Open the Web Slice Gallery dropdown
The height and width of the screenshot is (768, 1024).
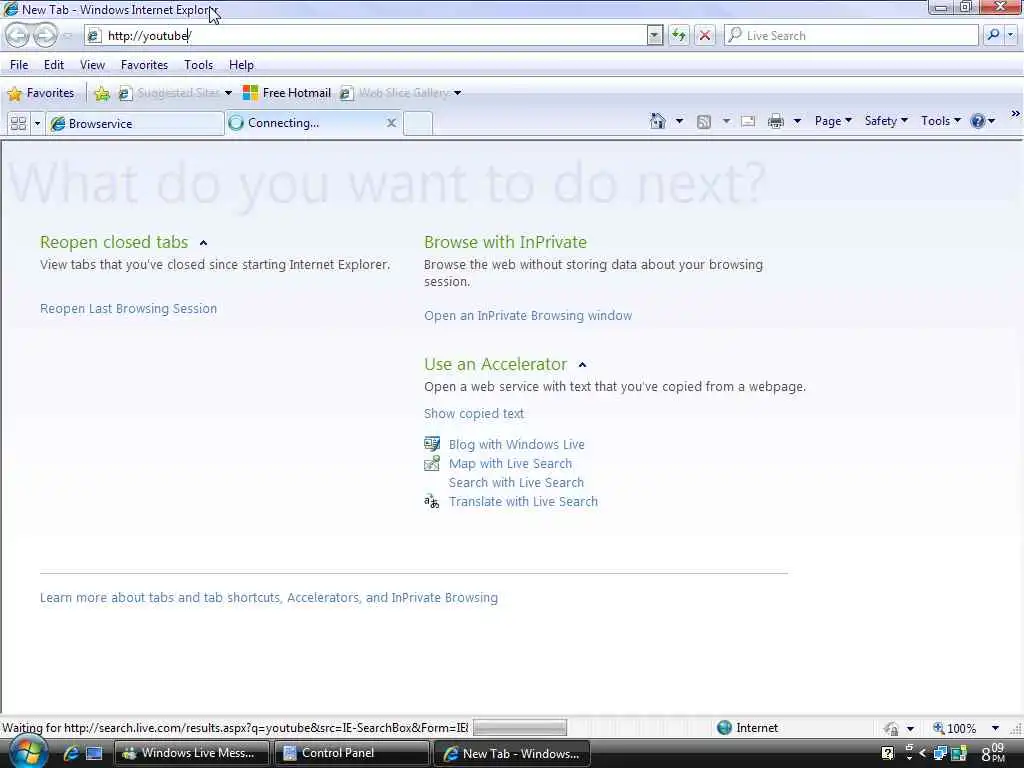tap(458, 93)
